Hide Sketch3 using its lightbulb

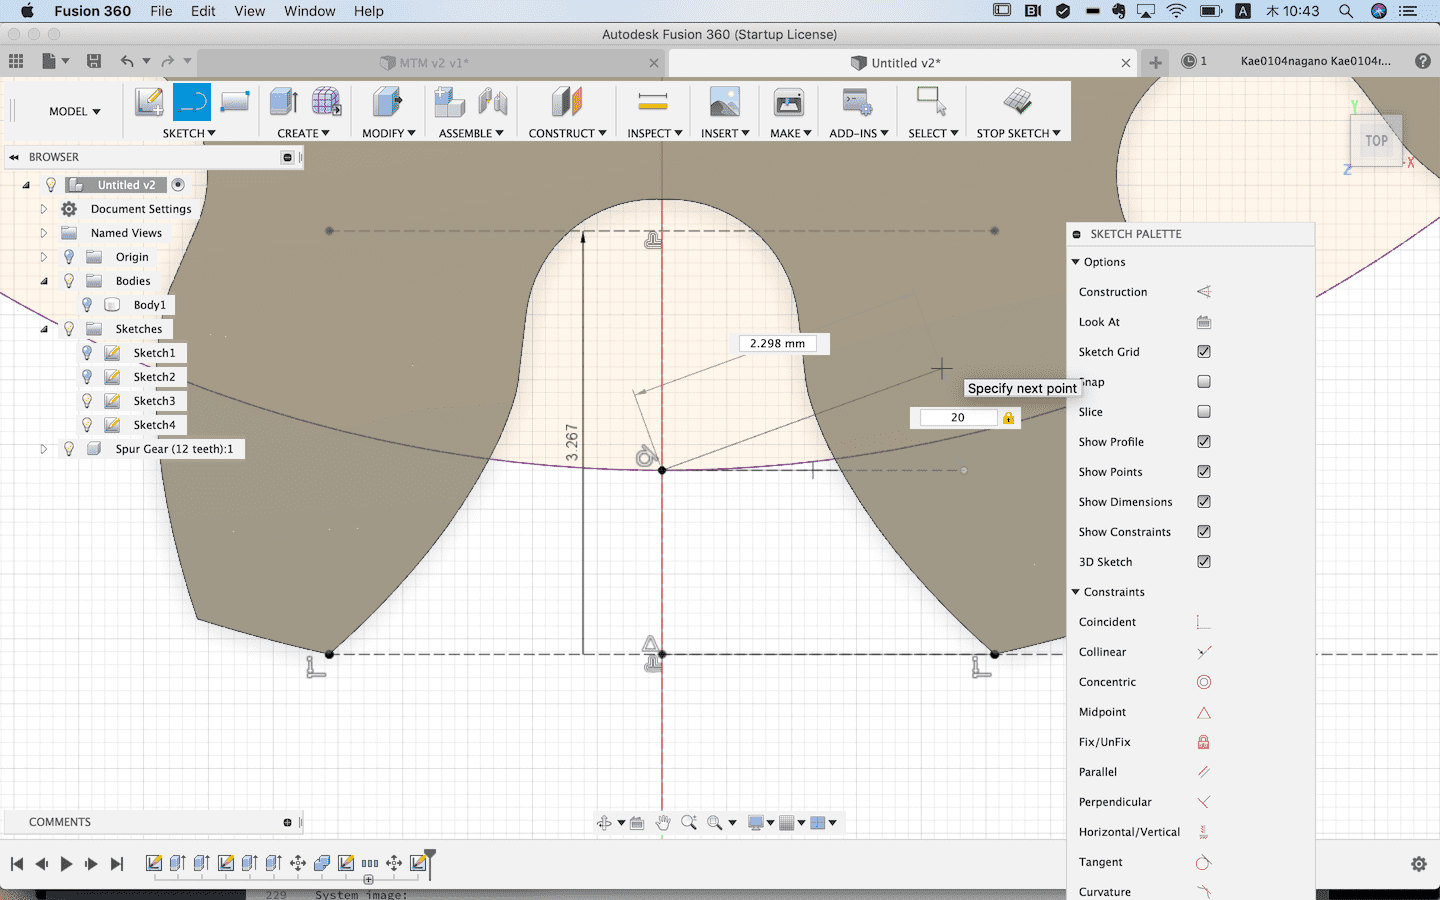[x=87, y=401]
